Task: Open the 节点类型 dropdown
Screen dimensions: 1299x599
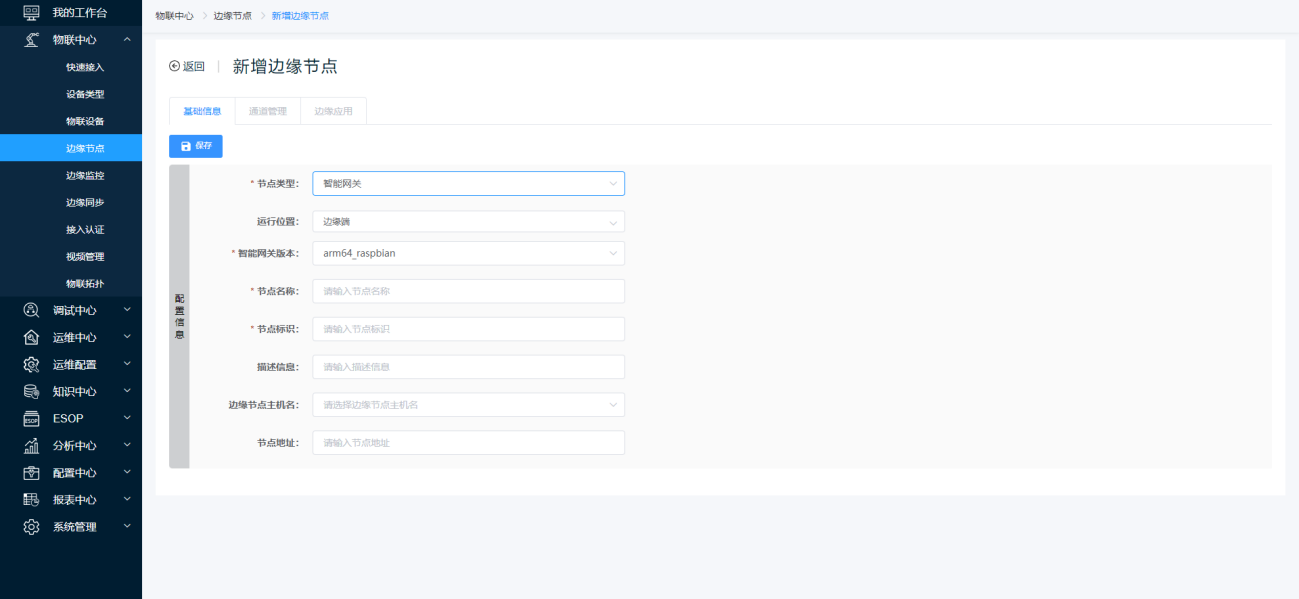Action: click(468, 184)
